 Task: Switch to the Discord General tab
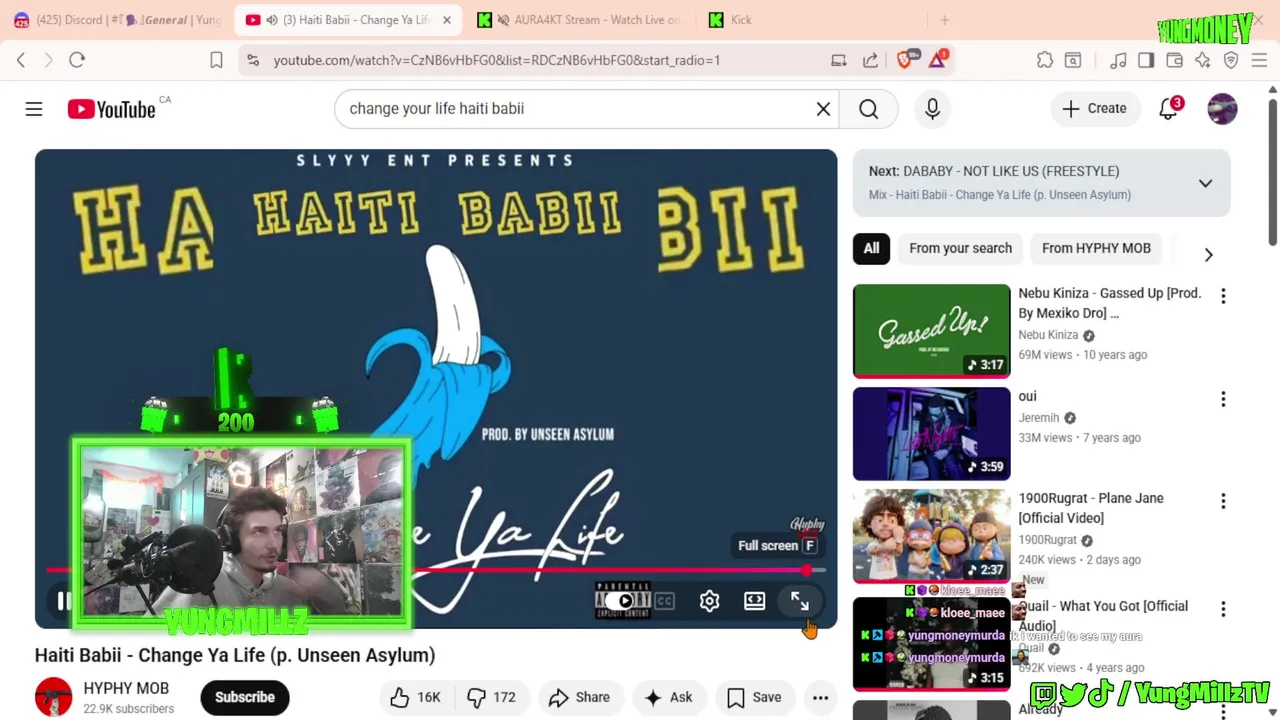(x=116, y=20)
